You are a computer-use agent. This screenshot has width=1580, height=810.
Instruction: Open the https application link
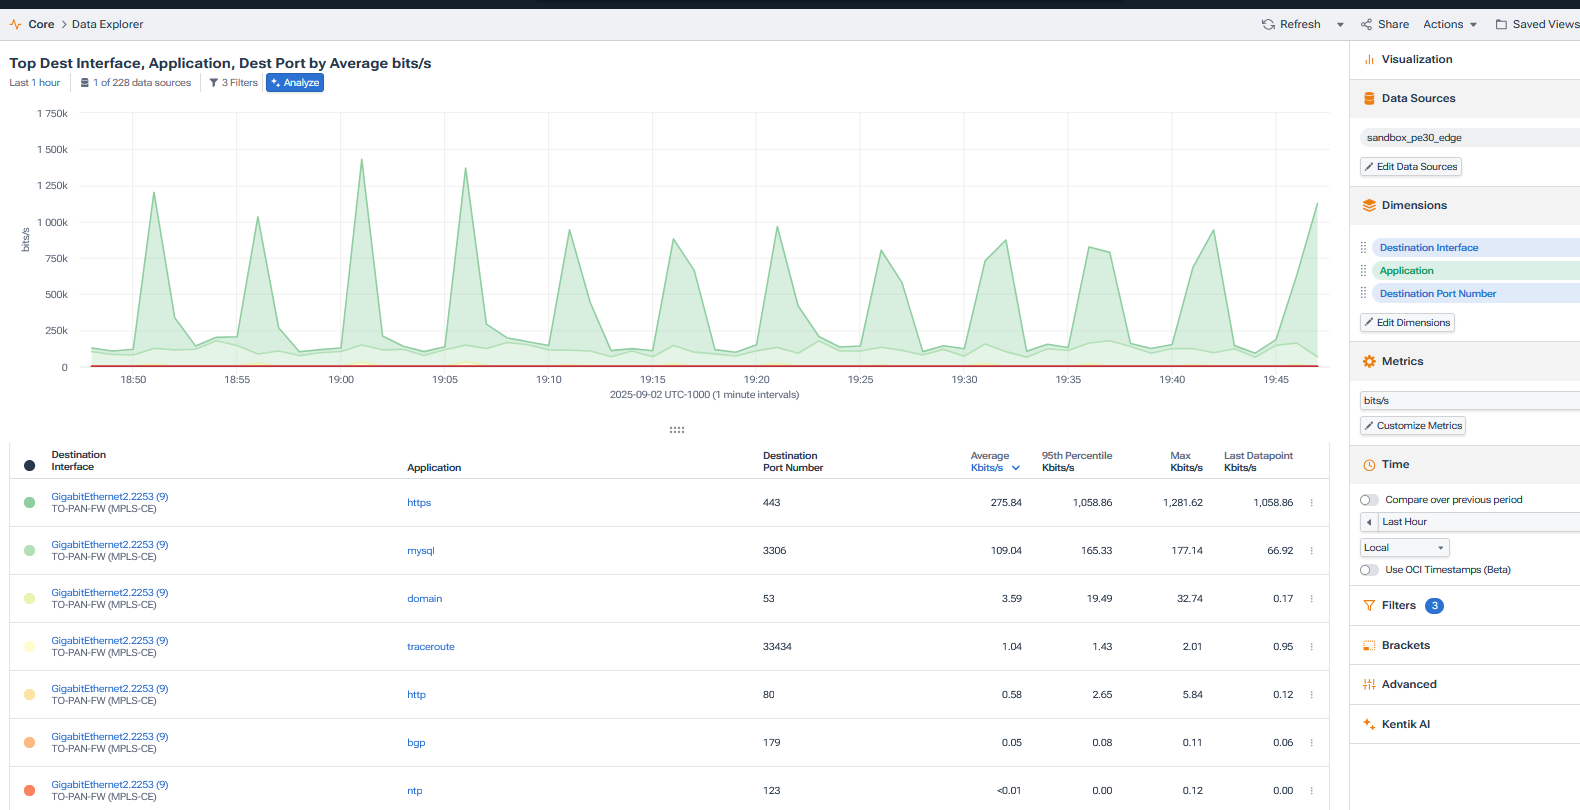[x=419, y=503]
